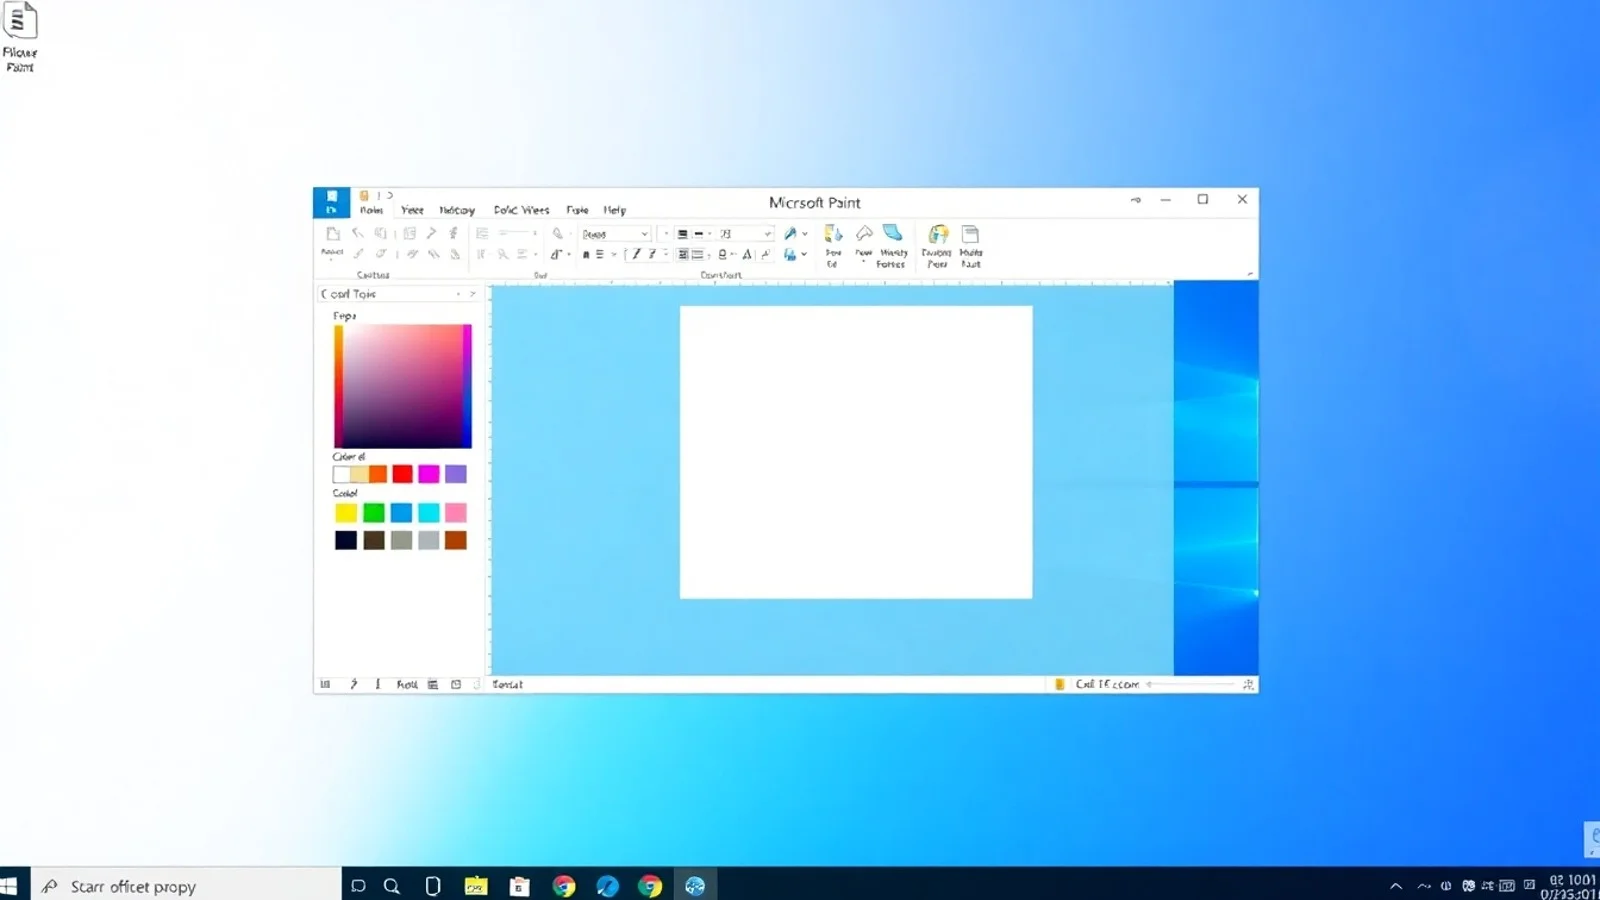Image resolution: width=1600 pixels, height=900 pixels.
Task: Show hidden tray icons chevron
Action: [x=1396, y=886]
